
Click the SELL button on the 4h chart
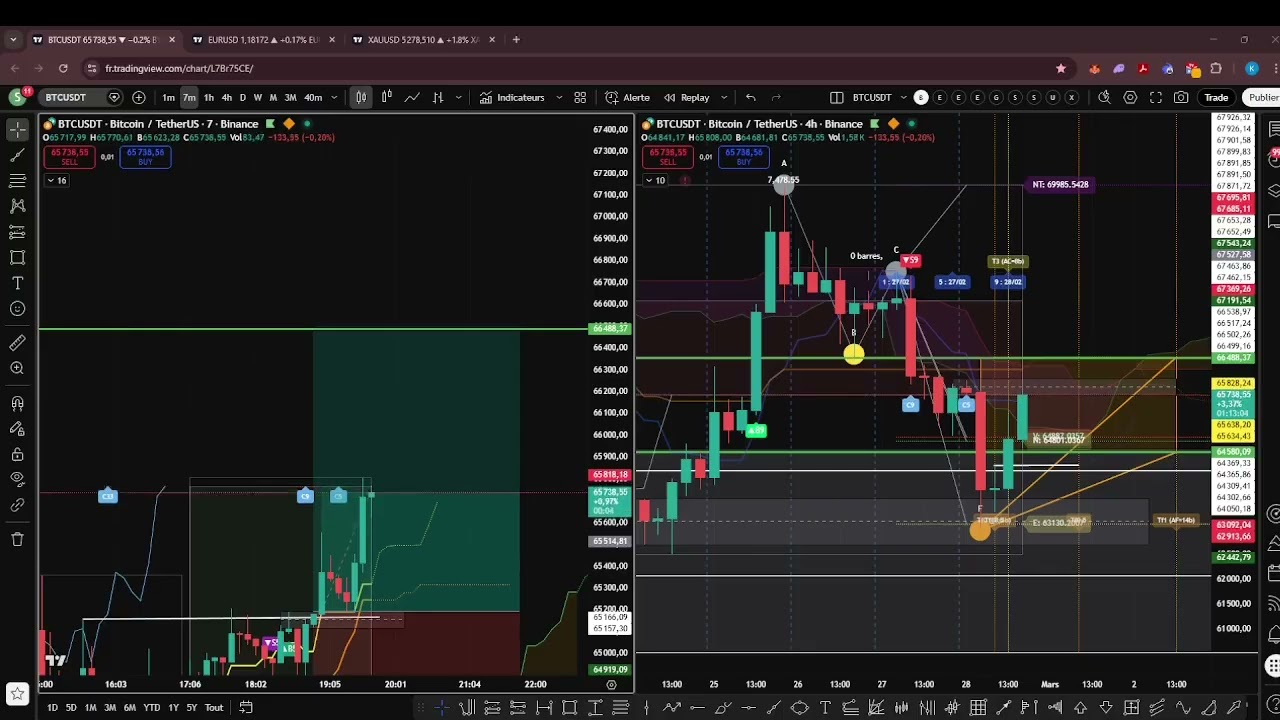pos(668,157)
